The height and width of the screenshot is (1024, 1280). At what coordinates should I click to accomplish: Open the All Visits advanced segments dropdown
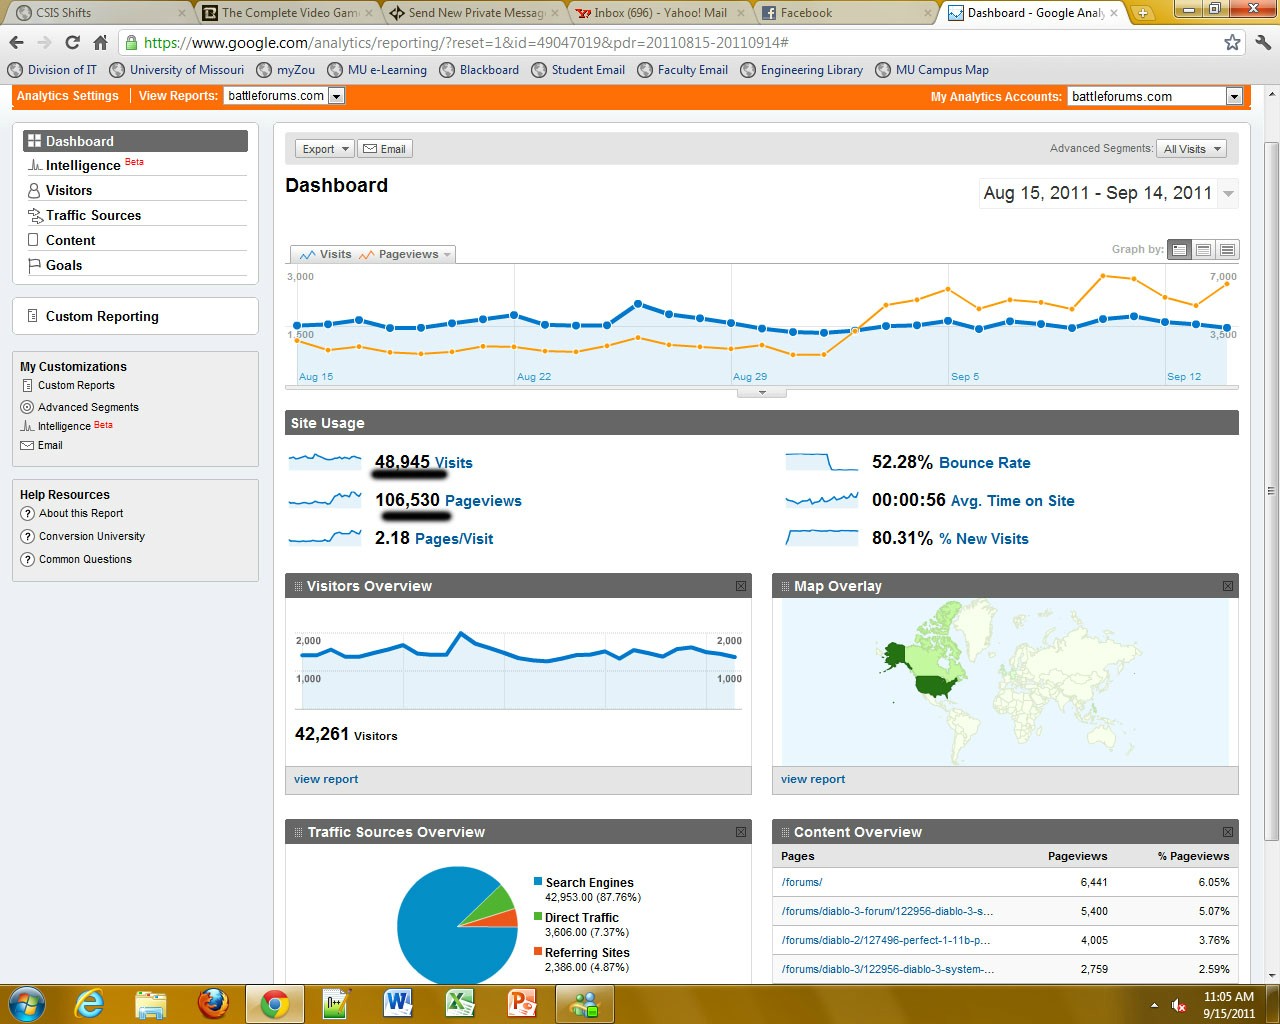(1192, 149)
